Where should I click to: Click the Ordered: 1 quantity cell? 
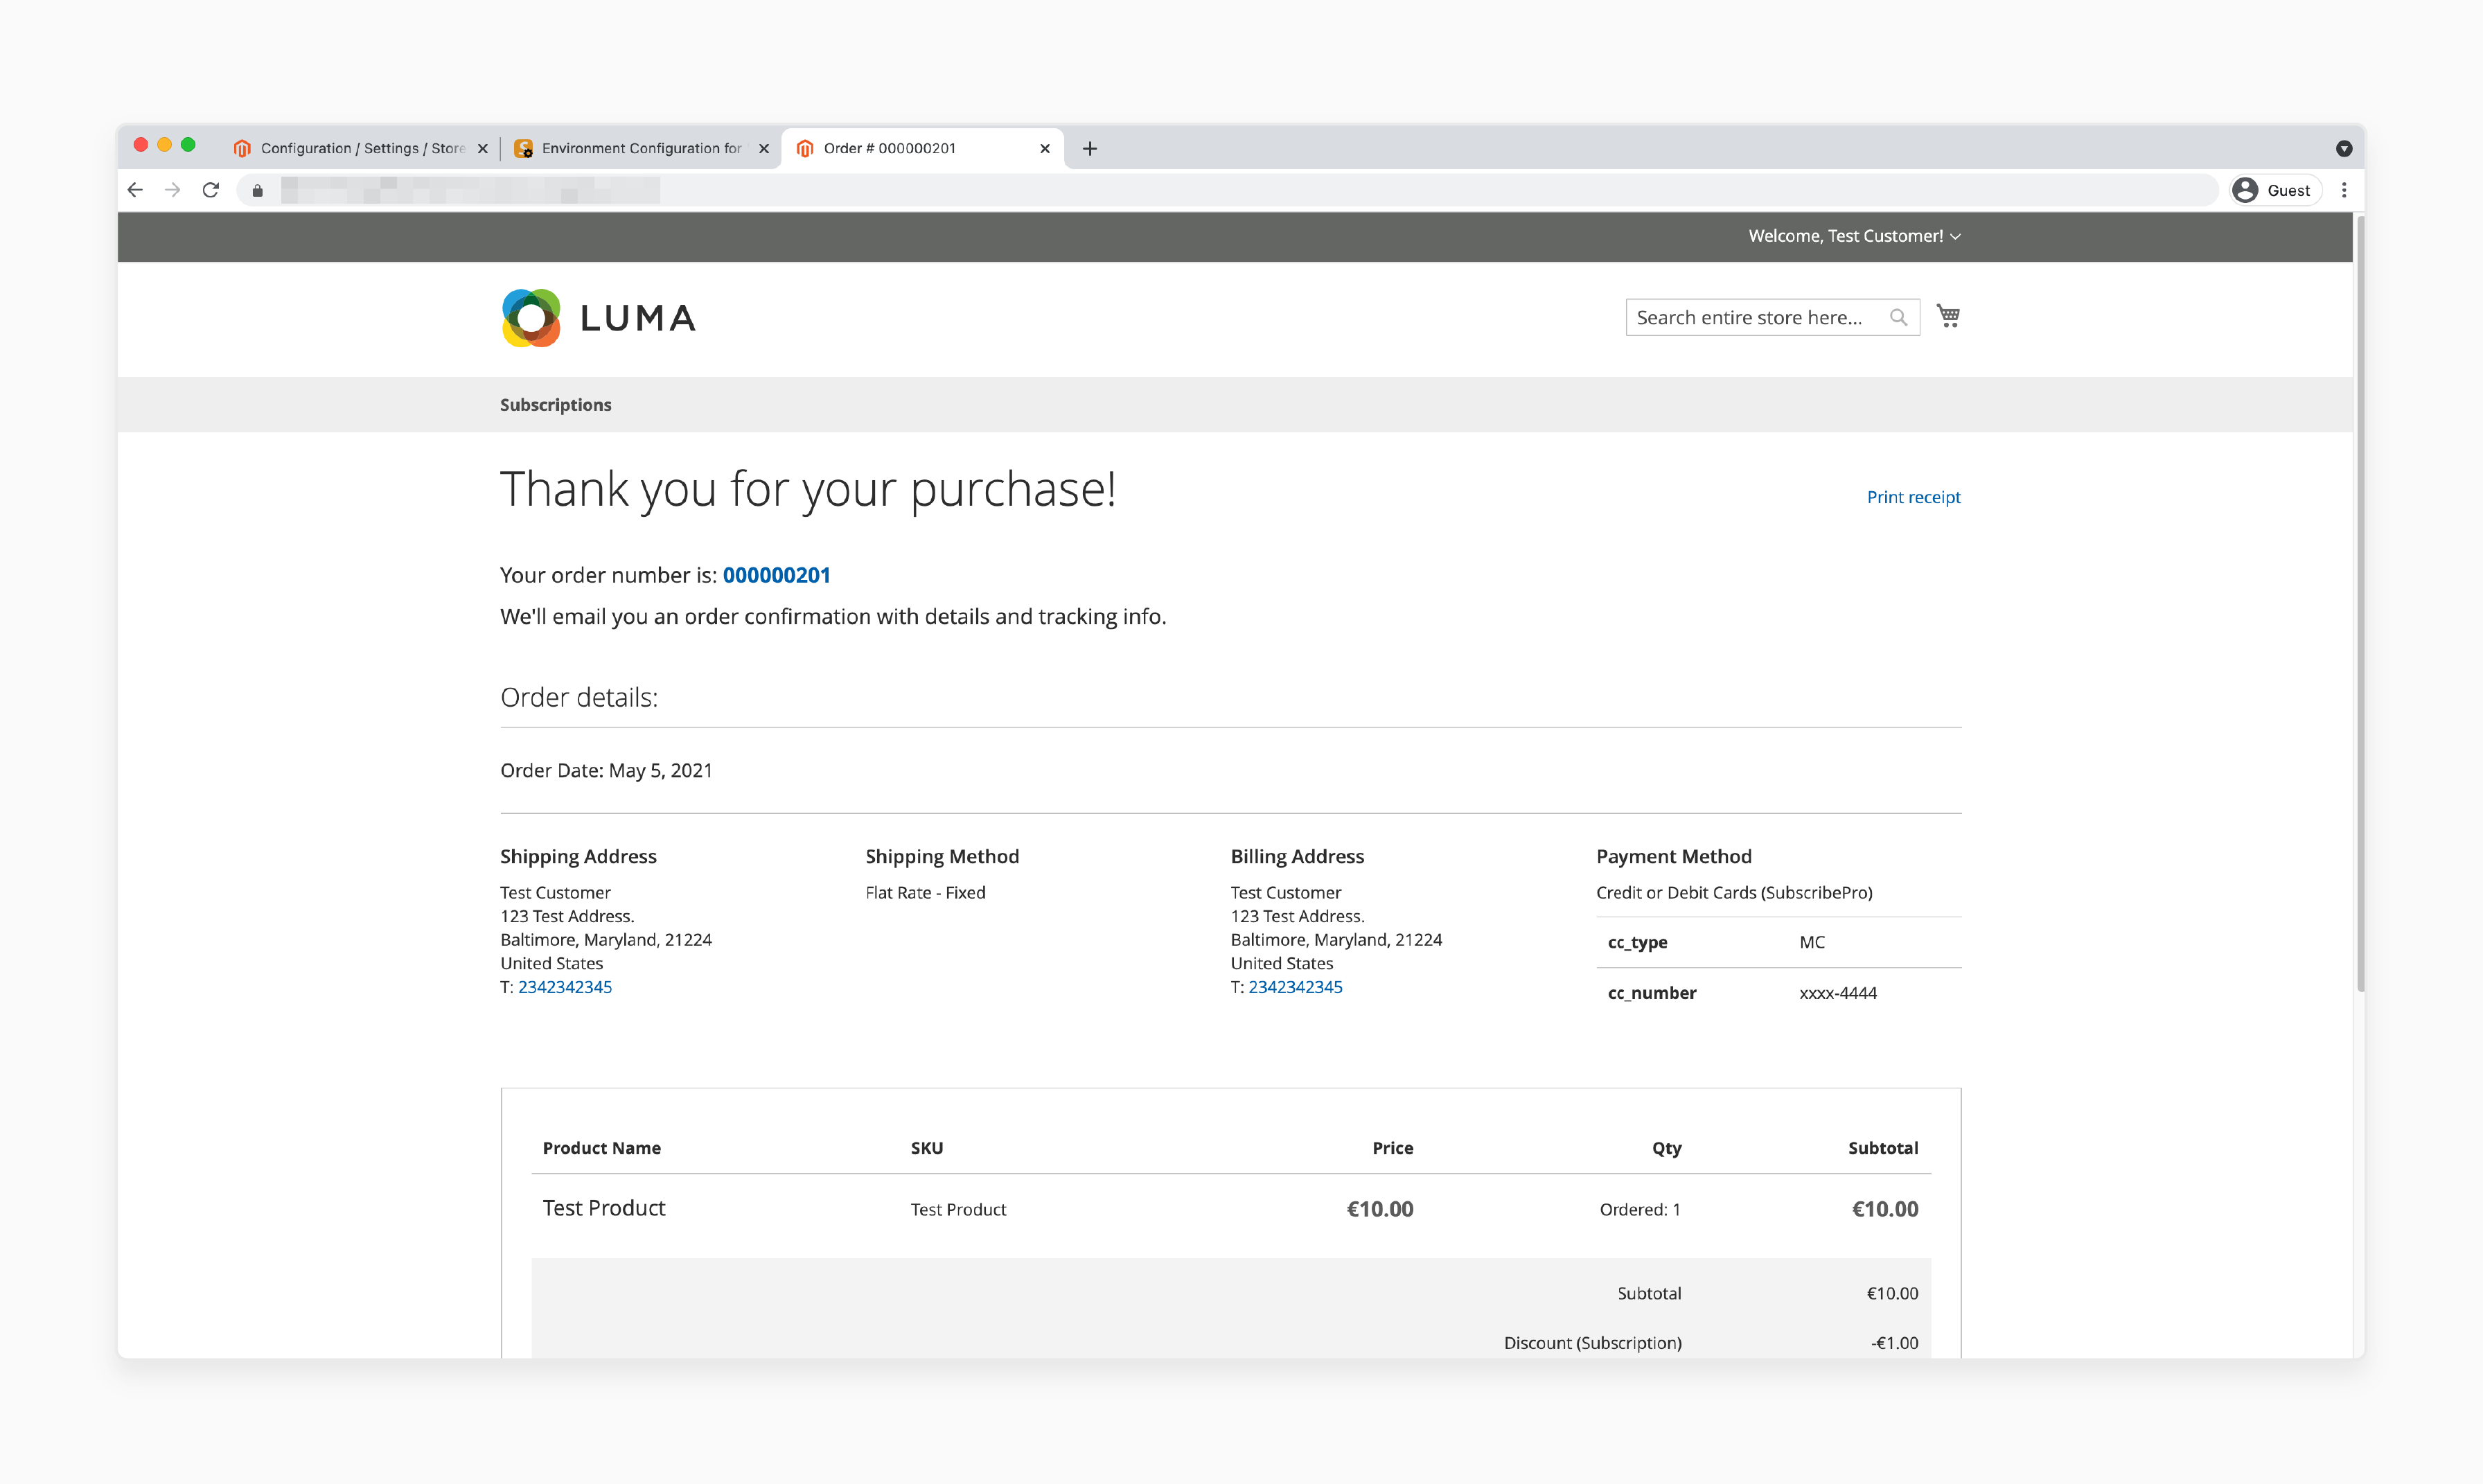1640,1209
